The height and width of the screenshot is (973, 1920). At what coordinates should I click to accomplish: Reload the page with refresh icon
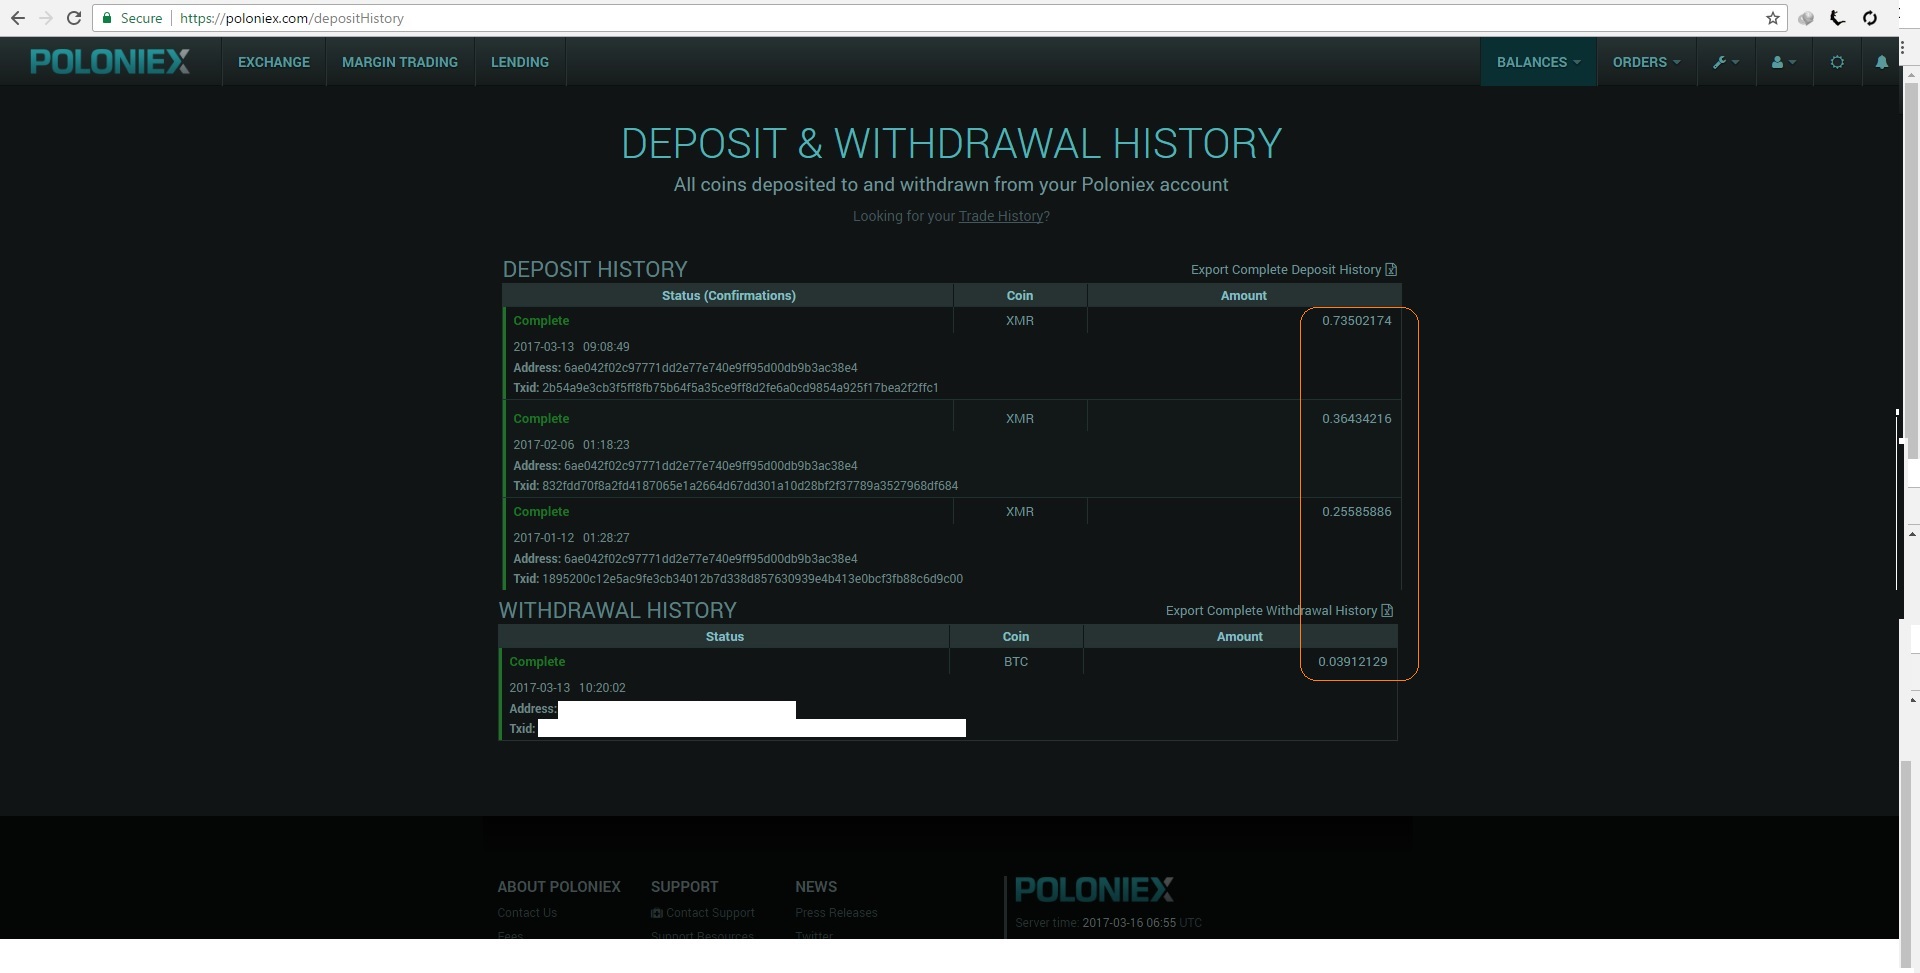click(x=74, y=18)
